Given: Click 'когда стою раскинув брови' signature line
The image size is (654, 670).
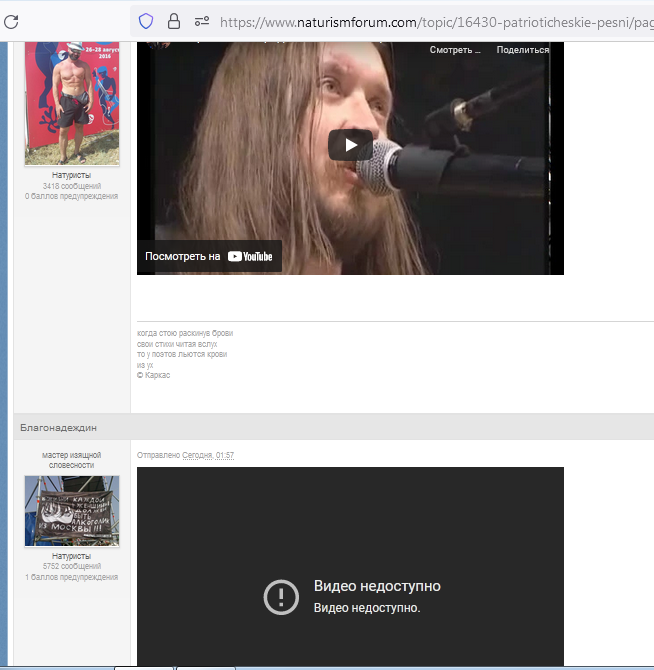Looking at the screenshot, I should tap(185, 333).
